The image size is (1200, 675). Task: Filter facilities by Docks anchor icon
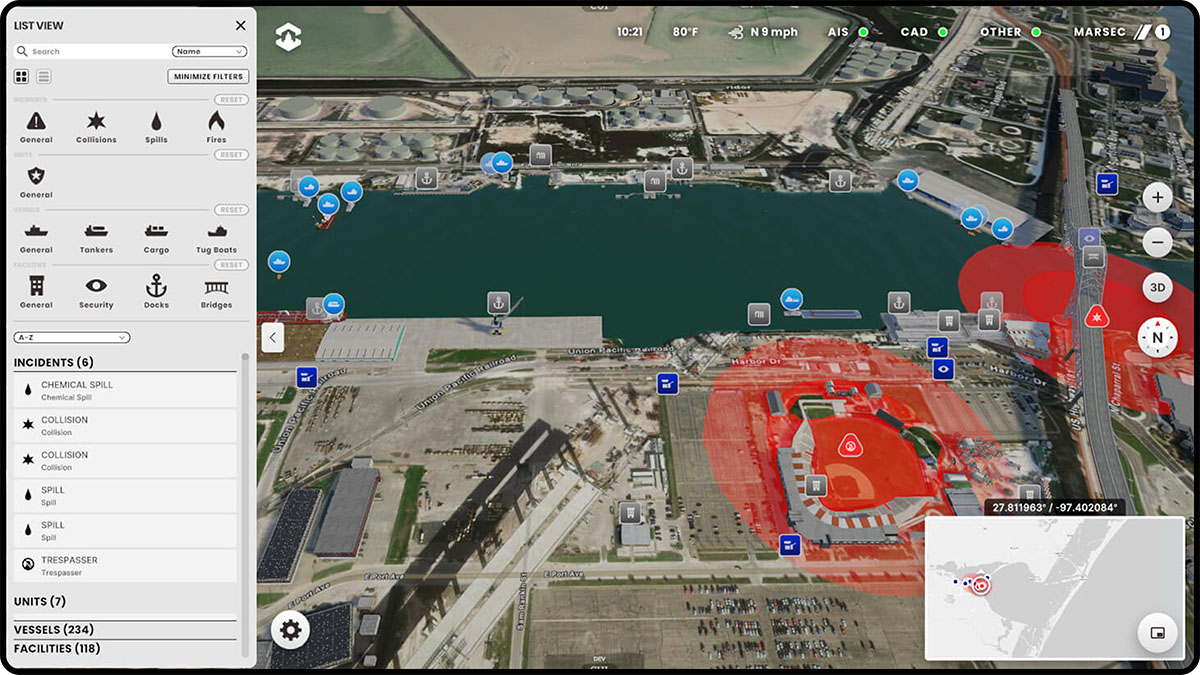coord(156,287)
